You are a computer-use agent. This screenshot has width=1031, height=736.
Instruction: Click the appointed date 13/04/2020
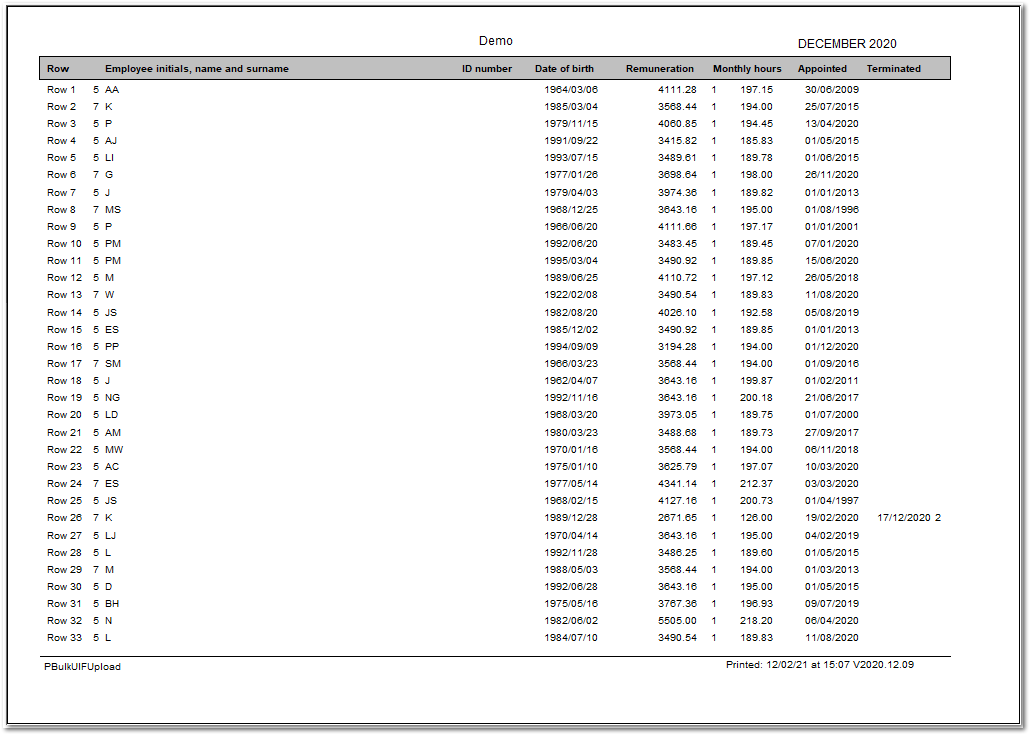832,124
